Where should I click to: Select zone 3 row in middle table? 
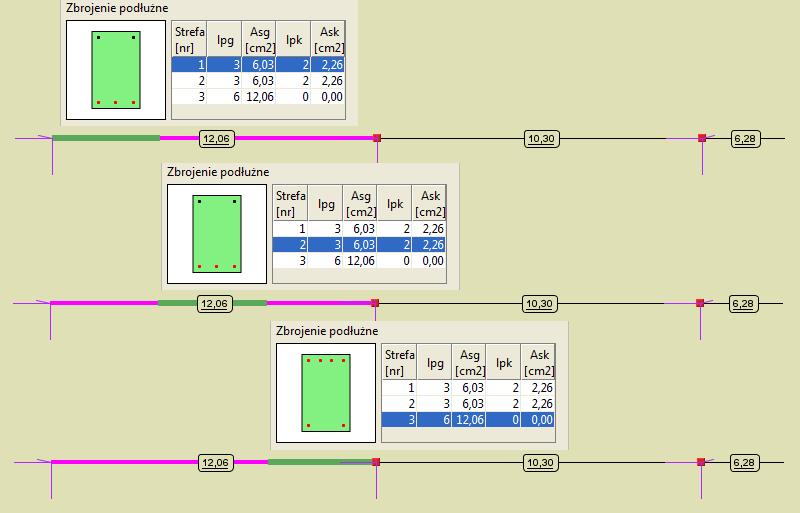359,260
